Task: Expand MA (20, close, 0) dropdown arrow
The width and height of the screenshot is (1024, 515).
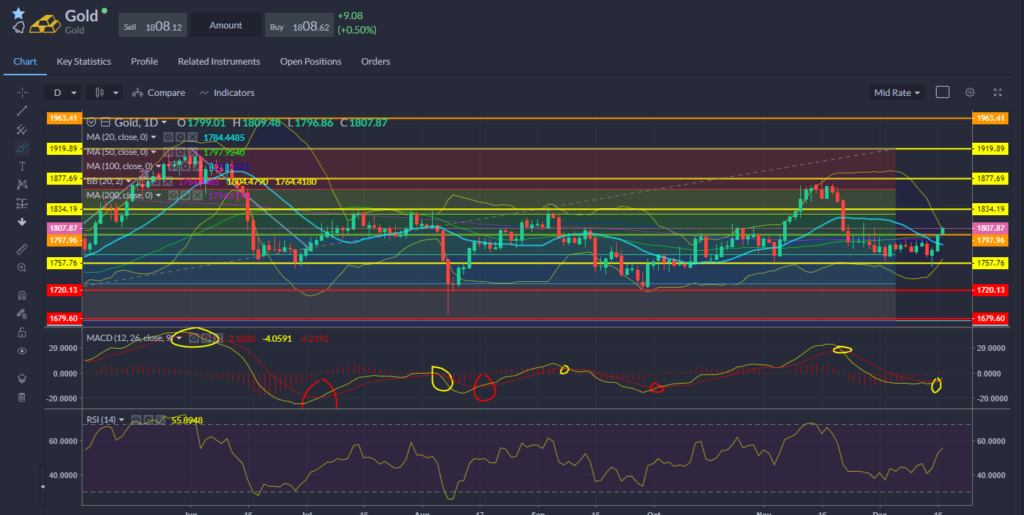Action: pos(153,137)
